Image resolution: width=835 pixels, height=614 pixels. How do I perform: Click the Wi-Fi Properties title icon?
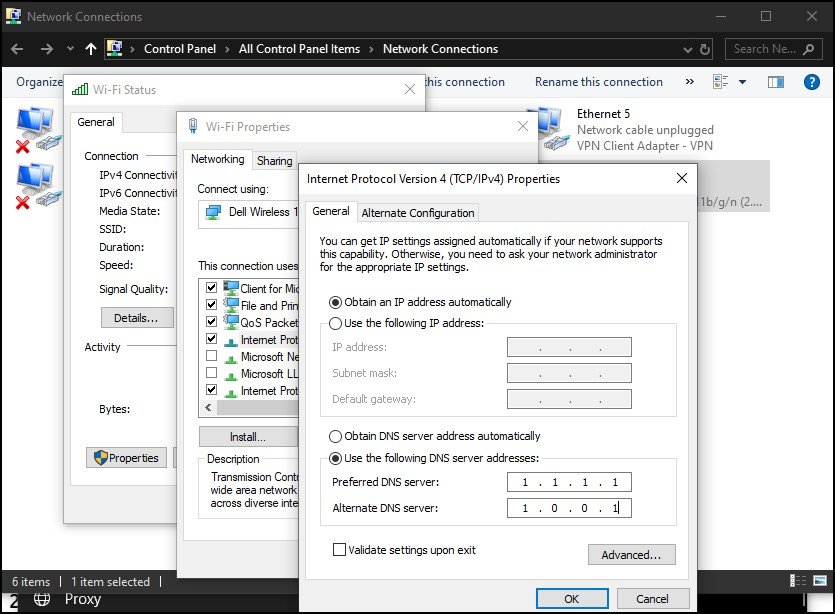[x=193, y=126]
